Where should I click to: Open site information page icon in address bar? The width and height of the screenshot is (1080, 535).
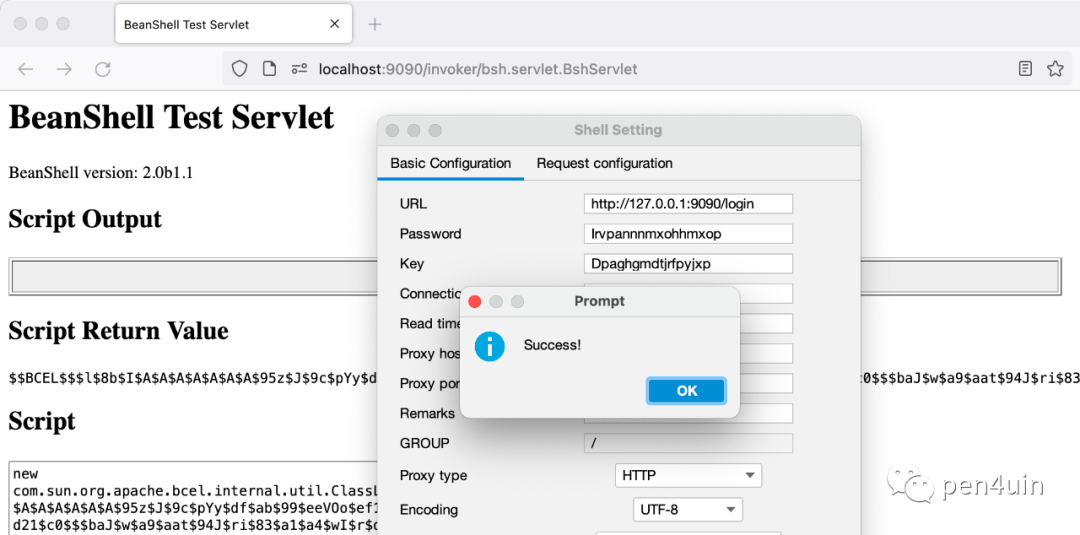pos(269,69)
